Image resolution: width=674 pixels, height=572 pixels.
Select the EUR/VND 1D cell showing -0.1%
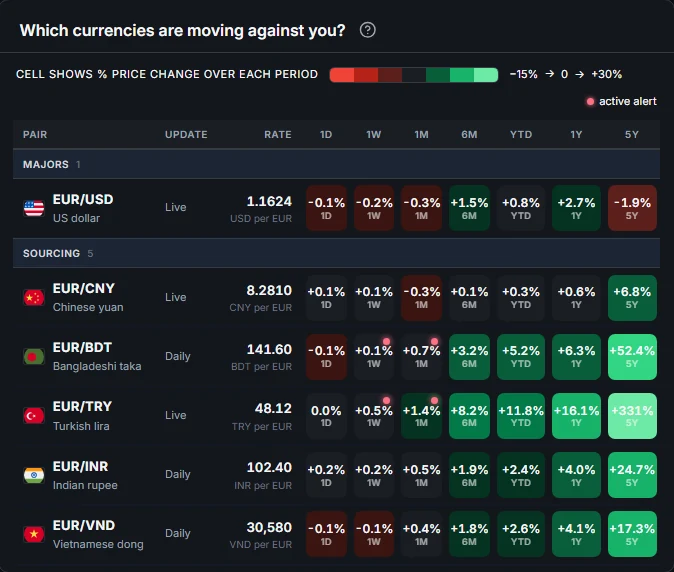pos(326,534)
